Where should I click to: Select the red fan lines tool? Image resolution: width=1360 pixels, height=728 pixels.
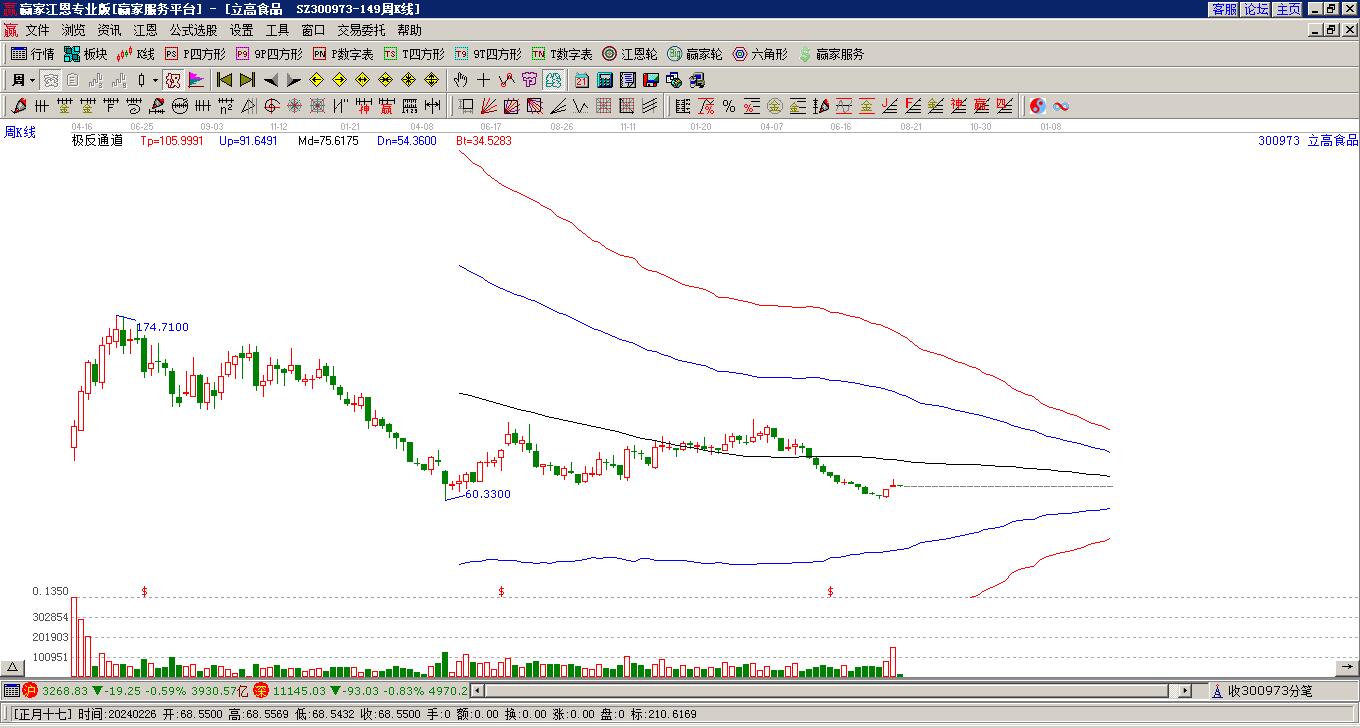click(x=489, y=106)
